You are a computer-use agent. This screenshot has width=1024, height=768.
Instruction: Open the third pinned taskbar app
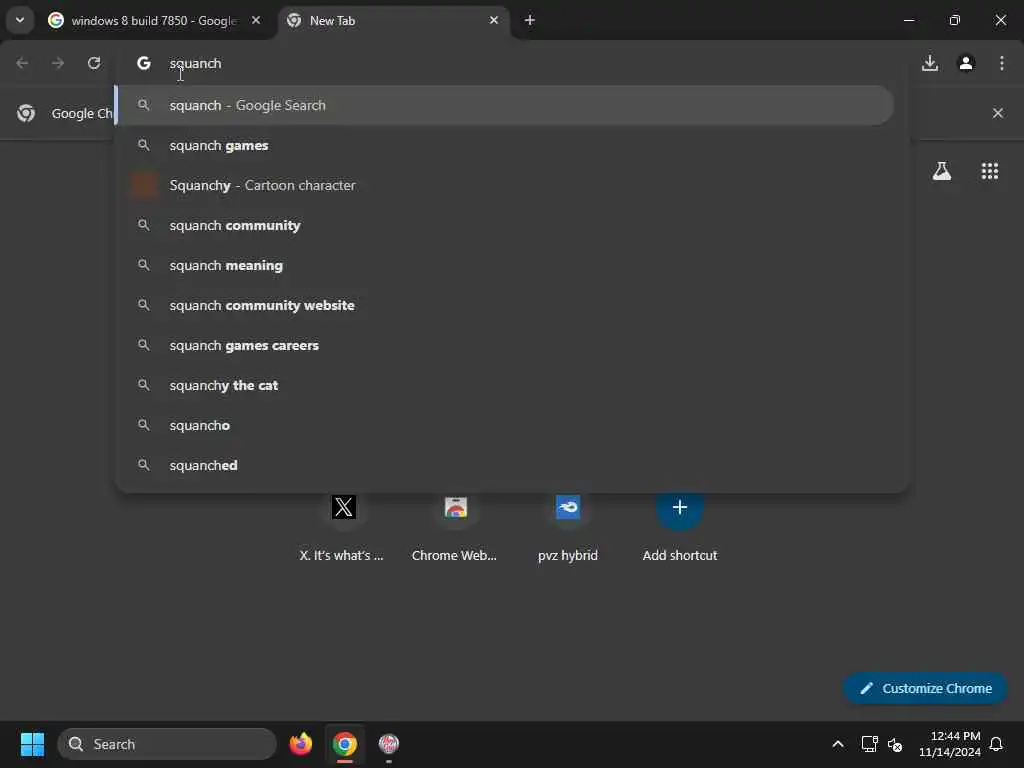point(389,744)
